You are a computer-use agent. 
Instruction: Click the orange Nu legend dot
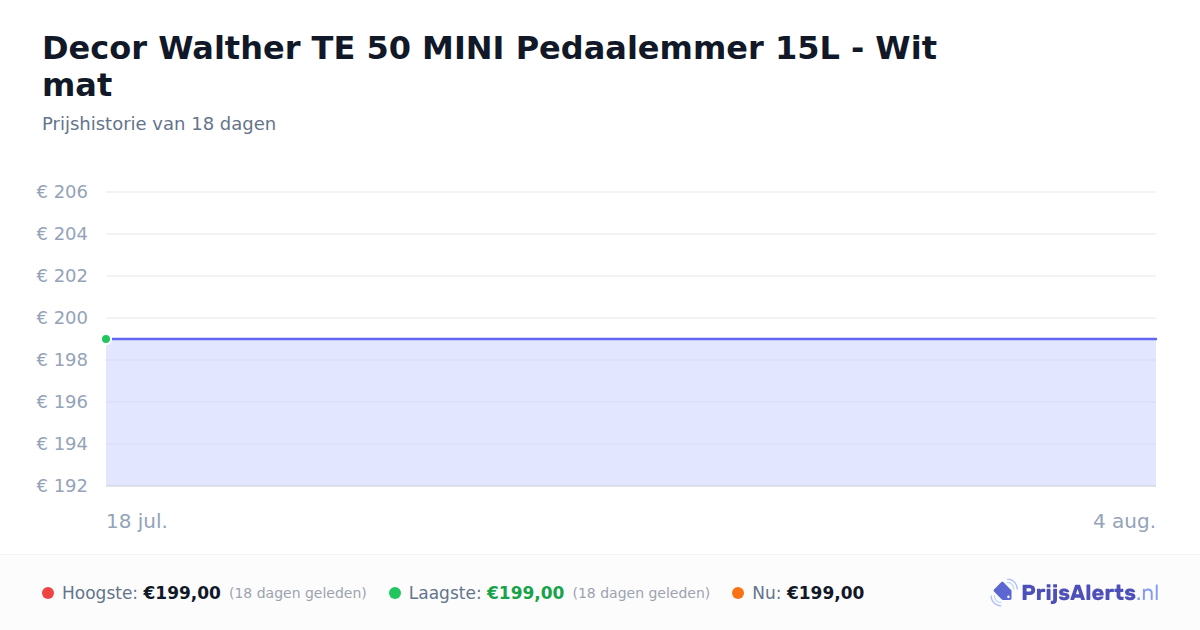(738, 593)
